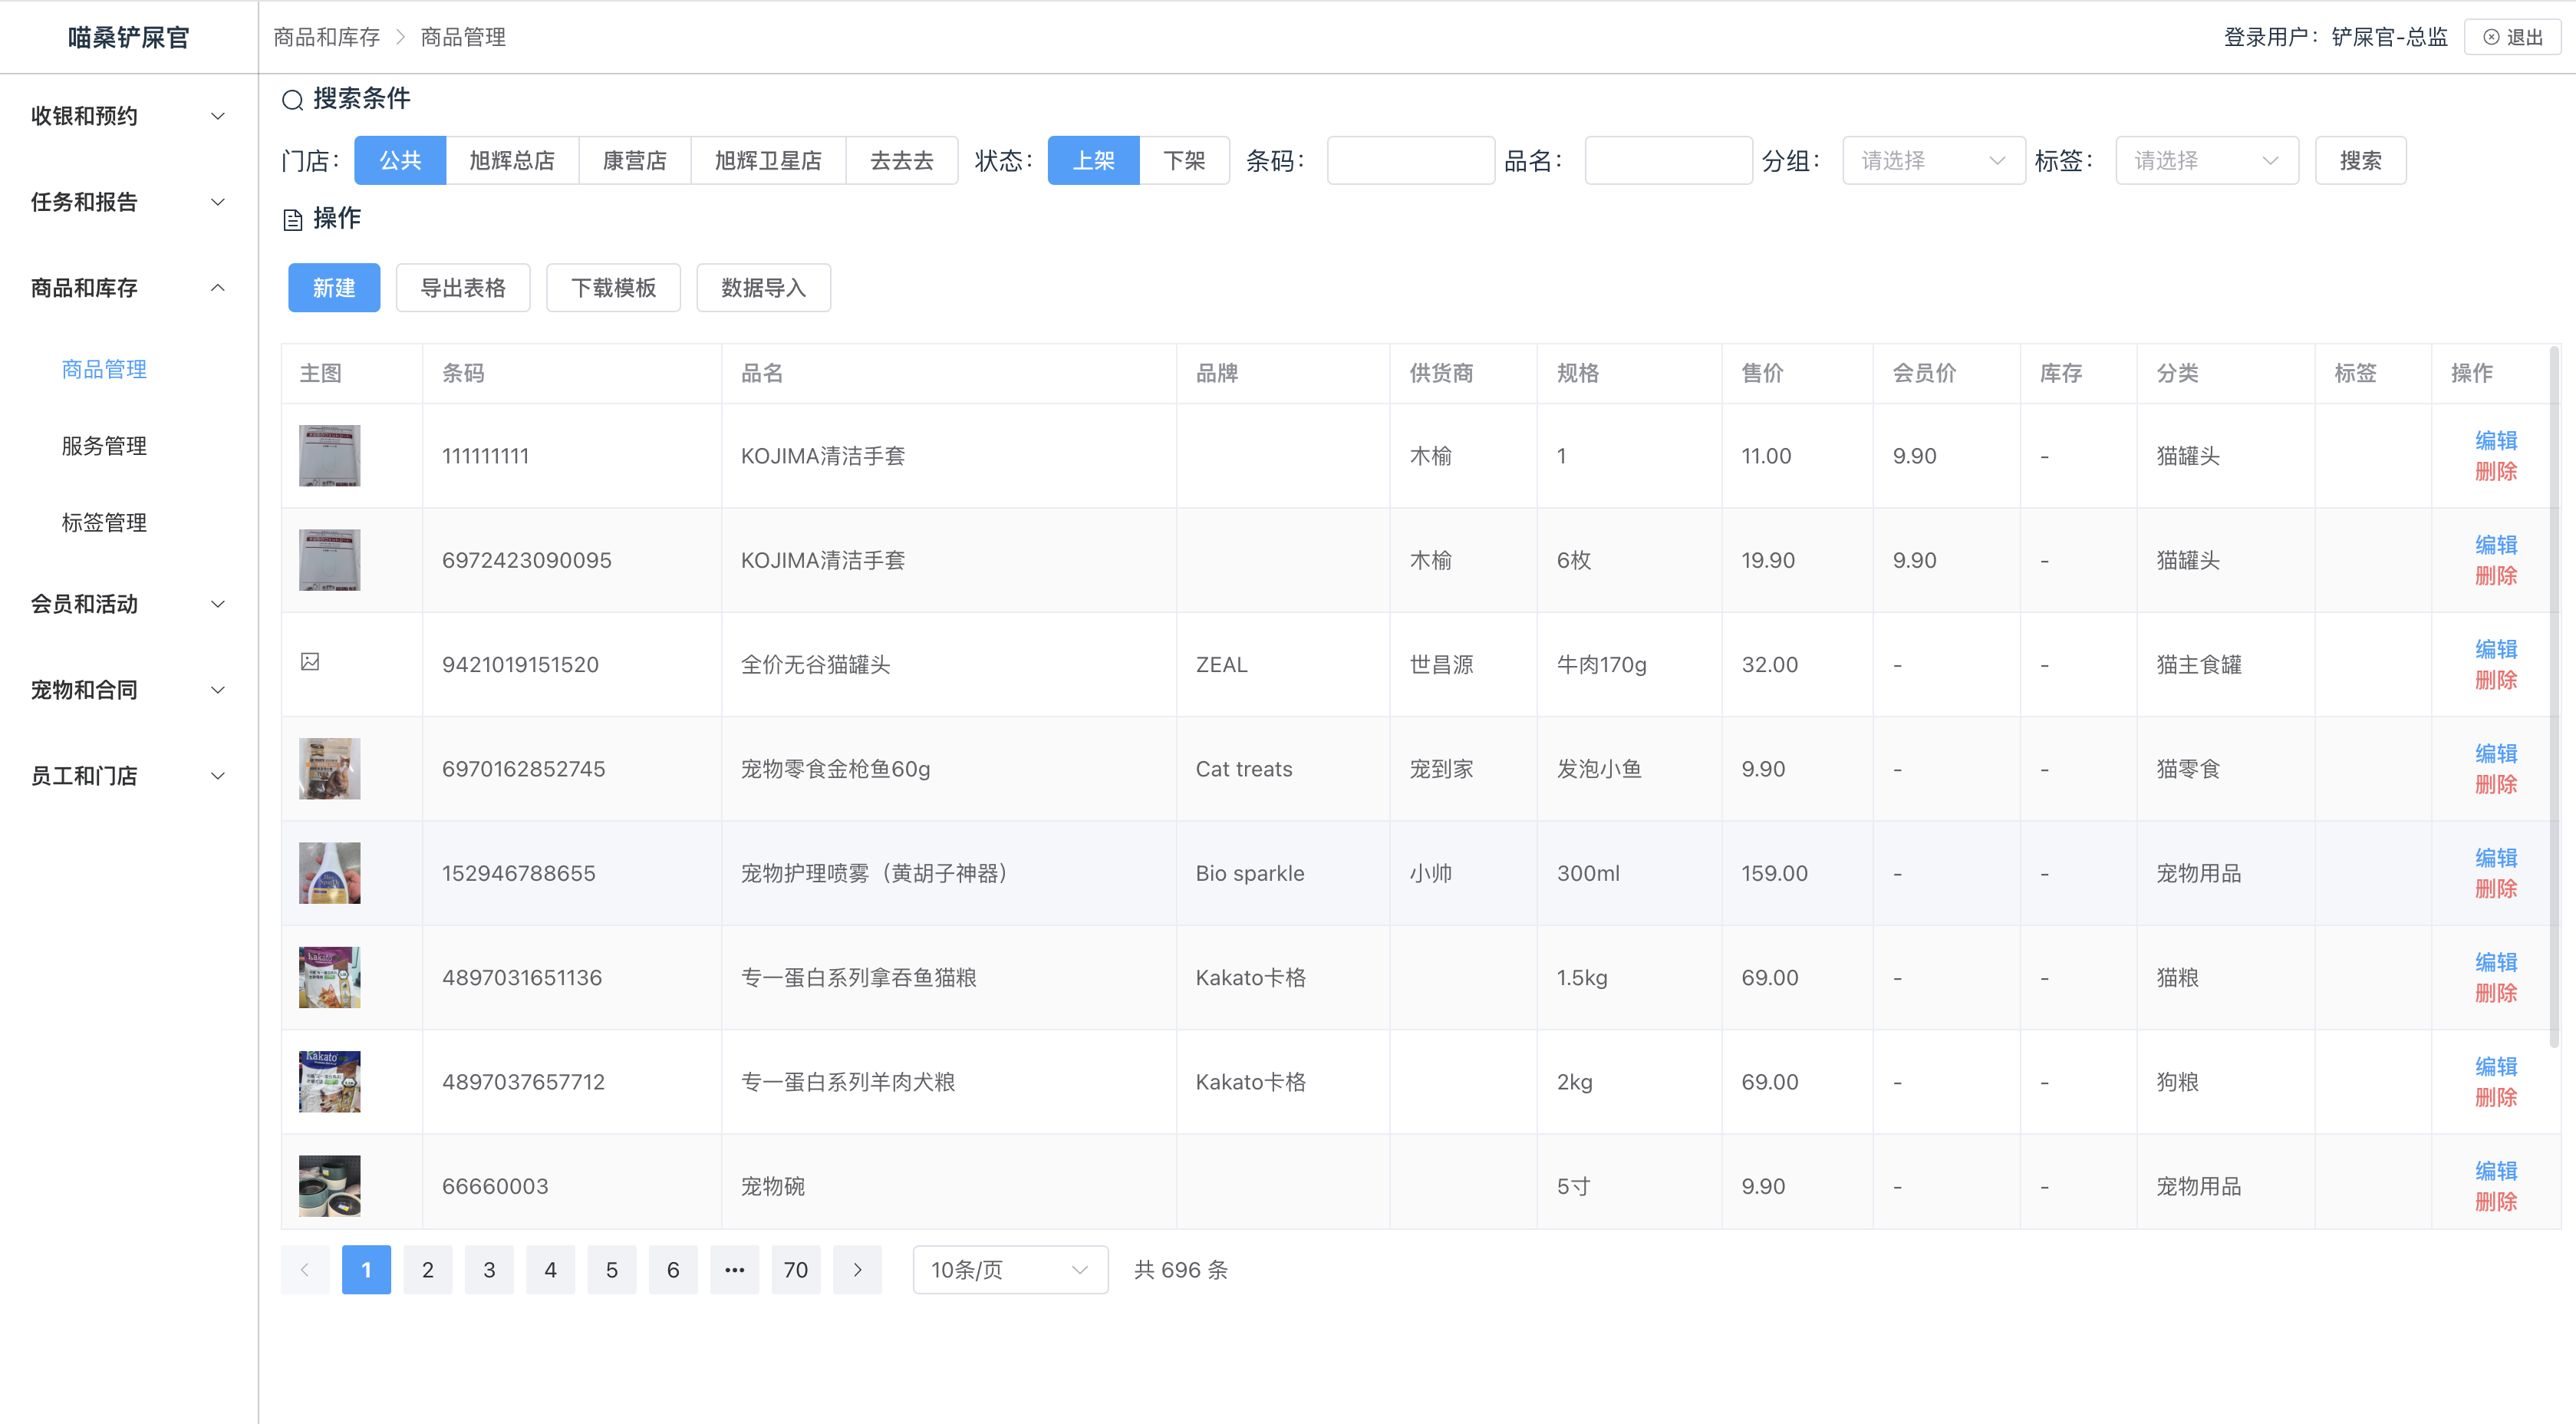Click 删除 for the 宠物零食金枪鱼60g row
Screen dimensions: 2576x1424
click(2495, 785)
